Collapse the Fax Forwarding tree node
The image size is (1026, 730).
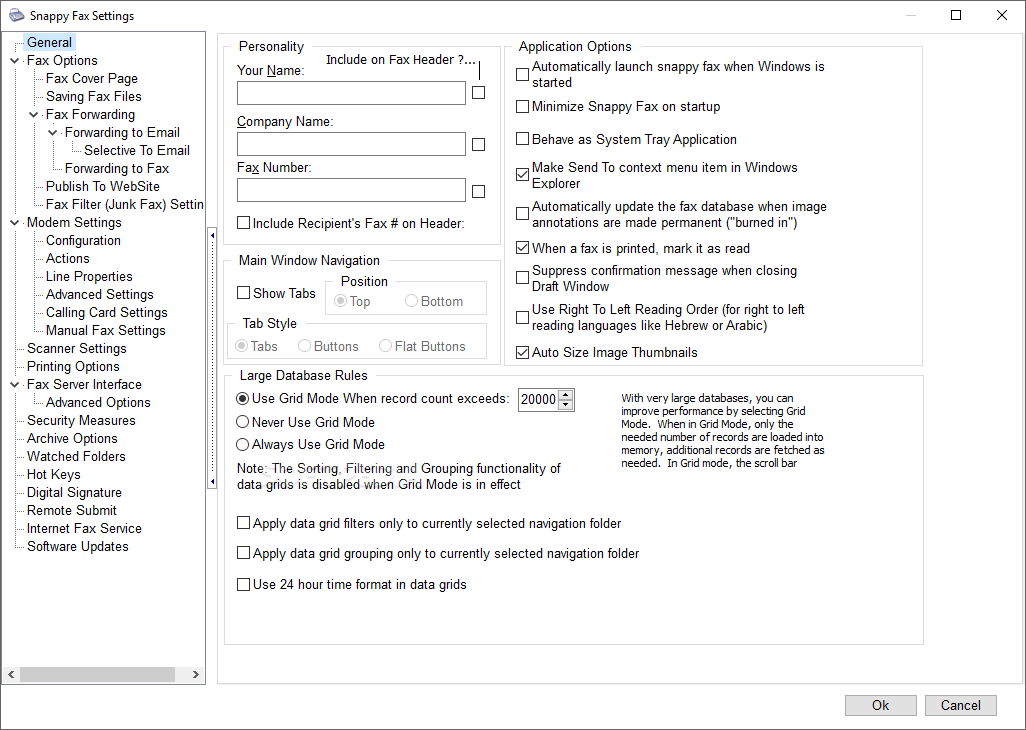click(x=34, y=114)
